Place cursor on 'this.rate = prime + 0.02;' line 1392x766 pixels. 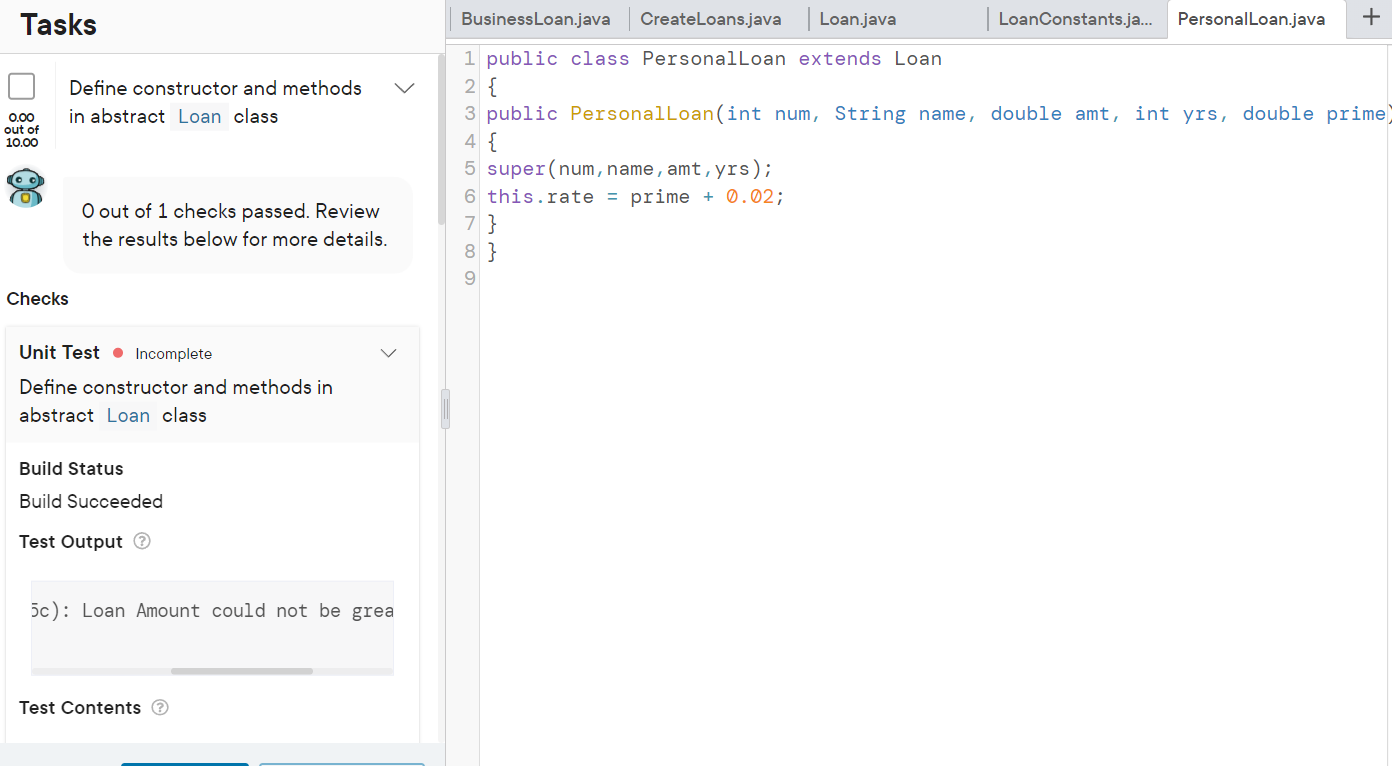(x=636, y=197)
